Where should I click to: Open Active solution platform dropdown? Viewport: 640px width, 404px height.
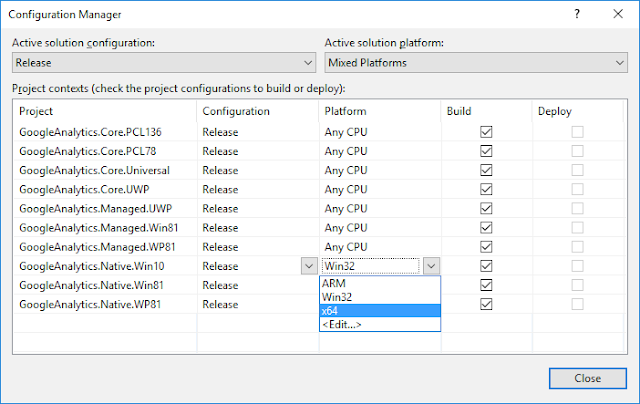(x=474, y=63)
